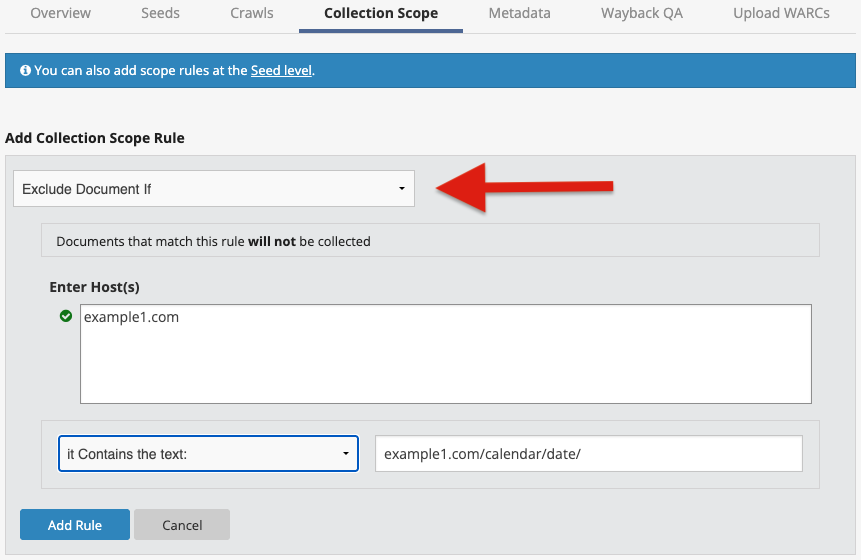Click the Enter Host(s) text area
This screenshot has height=560, width=861.
[446, 354]
